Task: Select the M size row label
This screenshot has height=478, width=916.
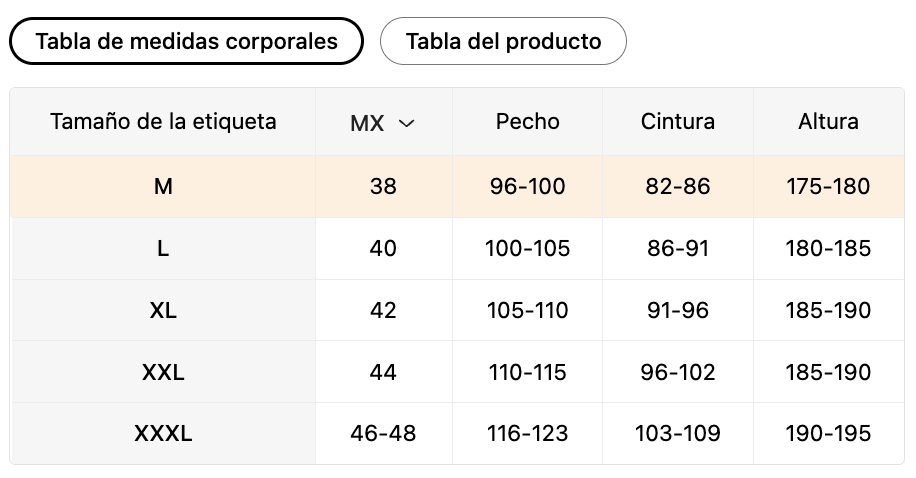Action: pos(163,186)
